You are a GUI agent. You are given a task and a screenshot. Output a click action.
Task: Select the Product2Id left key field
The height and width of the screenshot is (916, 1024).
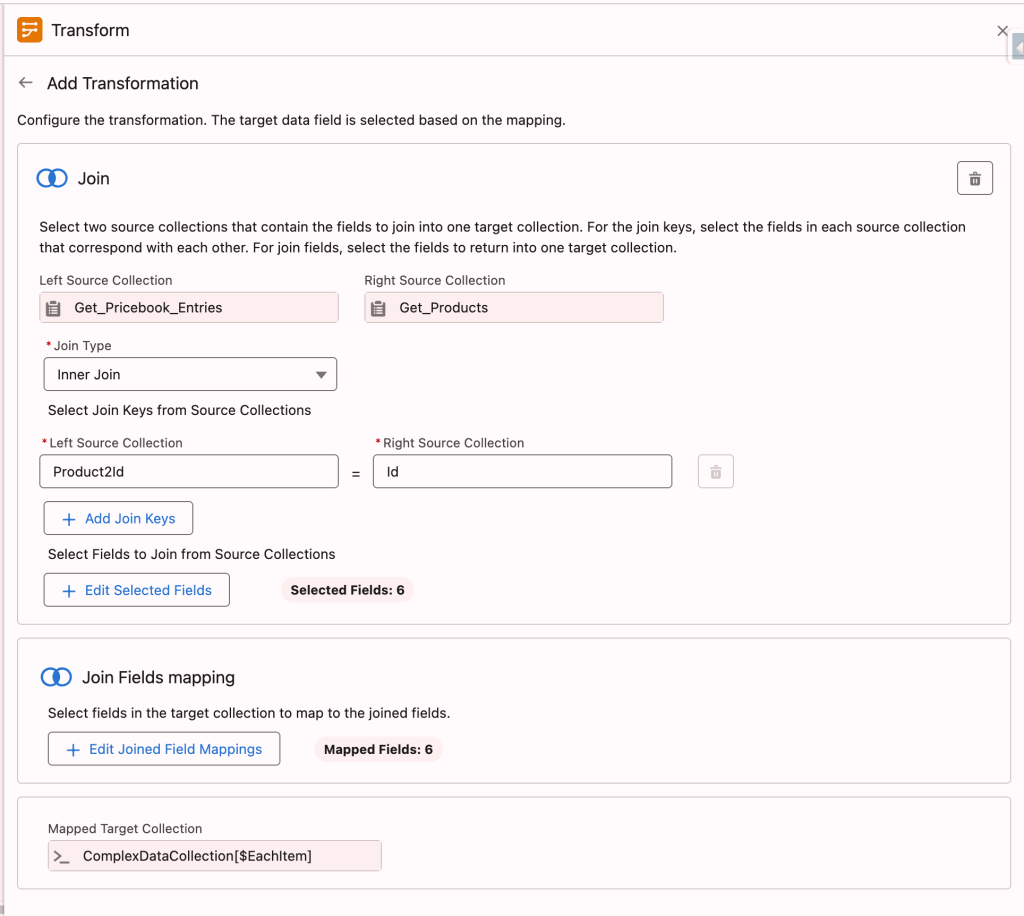[189, 471]
